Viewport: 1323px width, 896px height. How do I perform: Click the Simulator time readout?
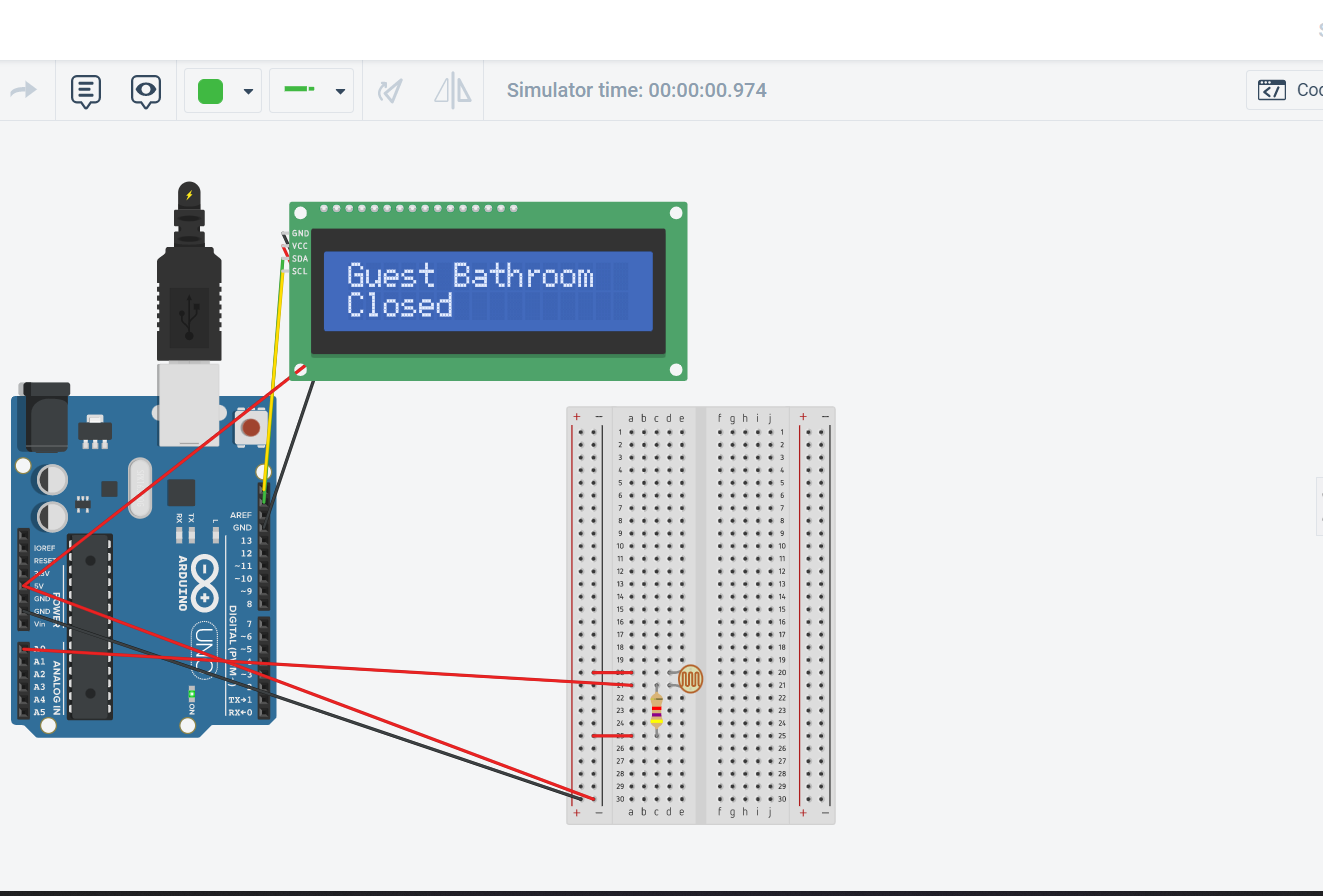636,91
